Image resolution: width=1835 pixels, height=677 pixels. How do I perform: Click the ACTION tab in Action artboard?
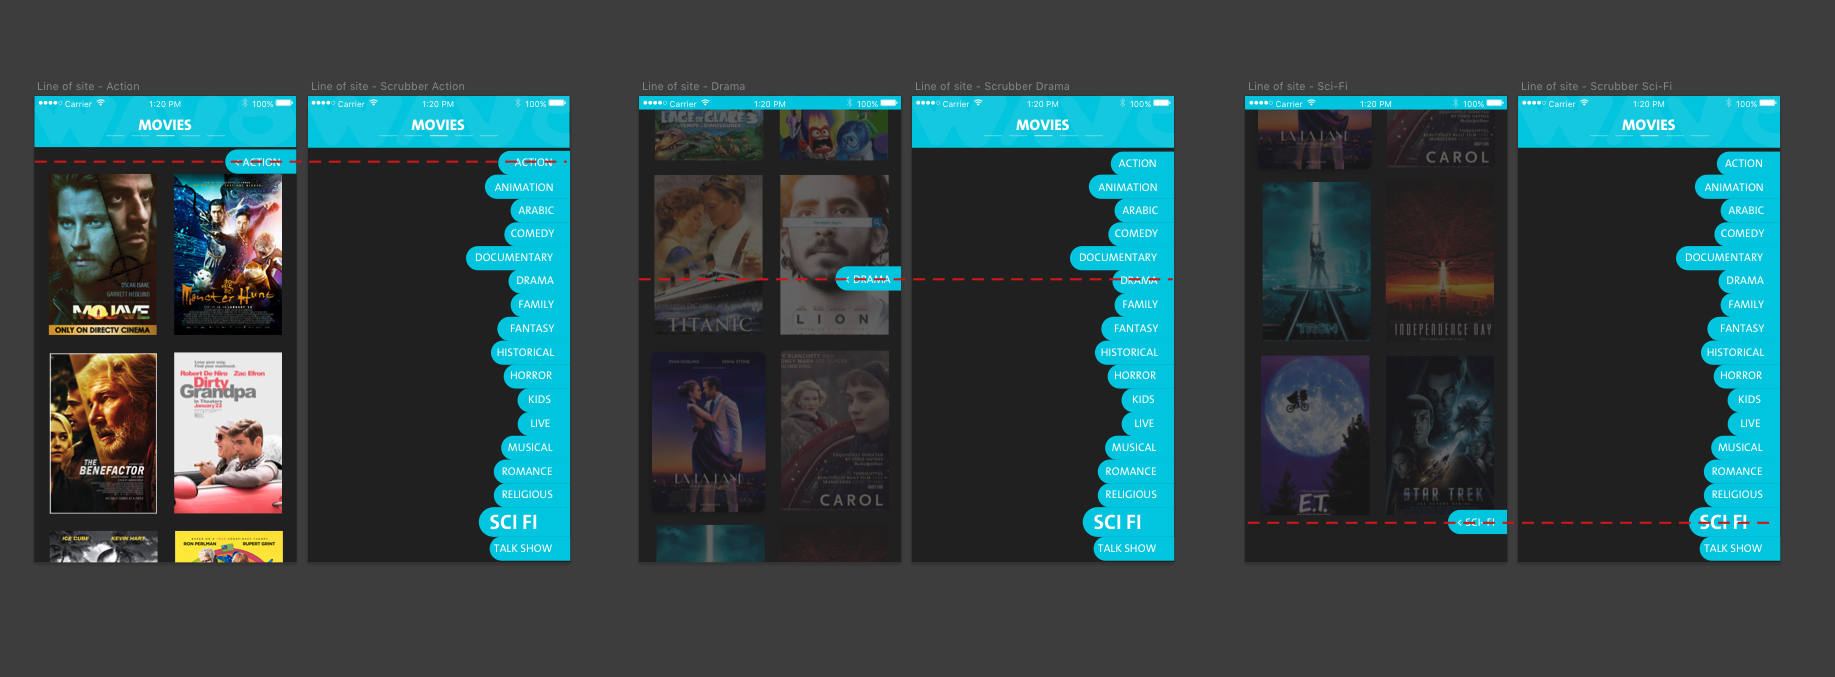coord(261,162)
